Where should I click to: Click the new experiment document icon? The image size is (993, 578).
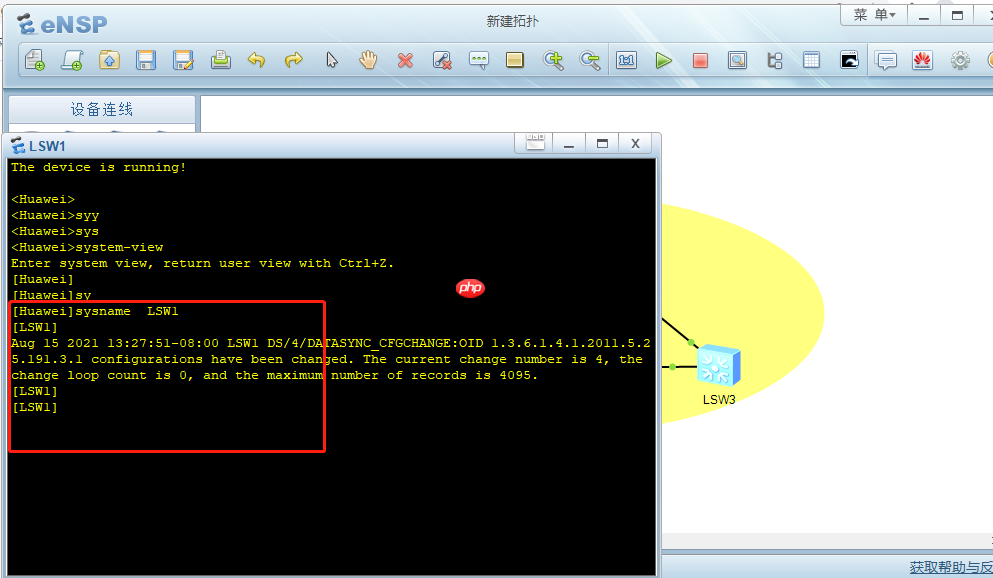point(72,60)
